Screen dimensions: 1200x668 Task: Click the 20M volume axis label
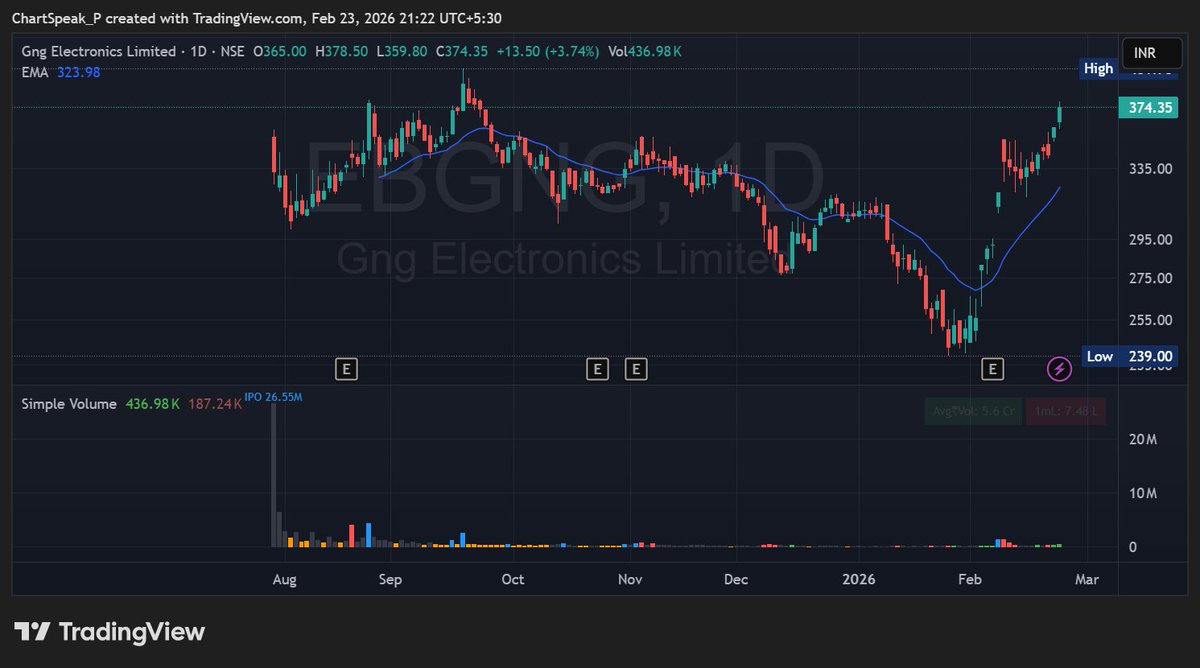(1143, 440)
